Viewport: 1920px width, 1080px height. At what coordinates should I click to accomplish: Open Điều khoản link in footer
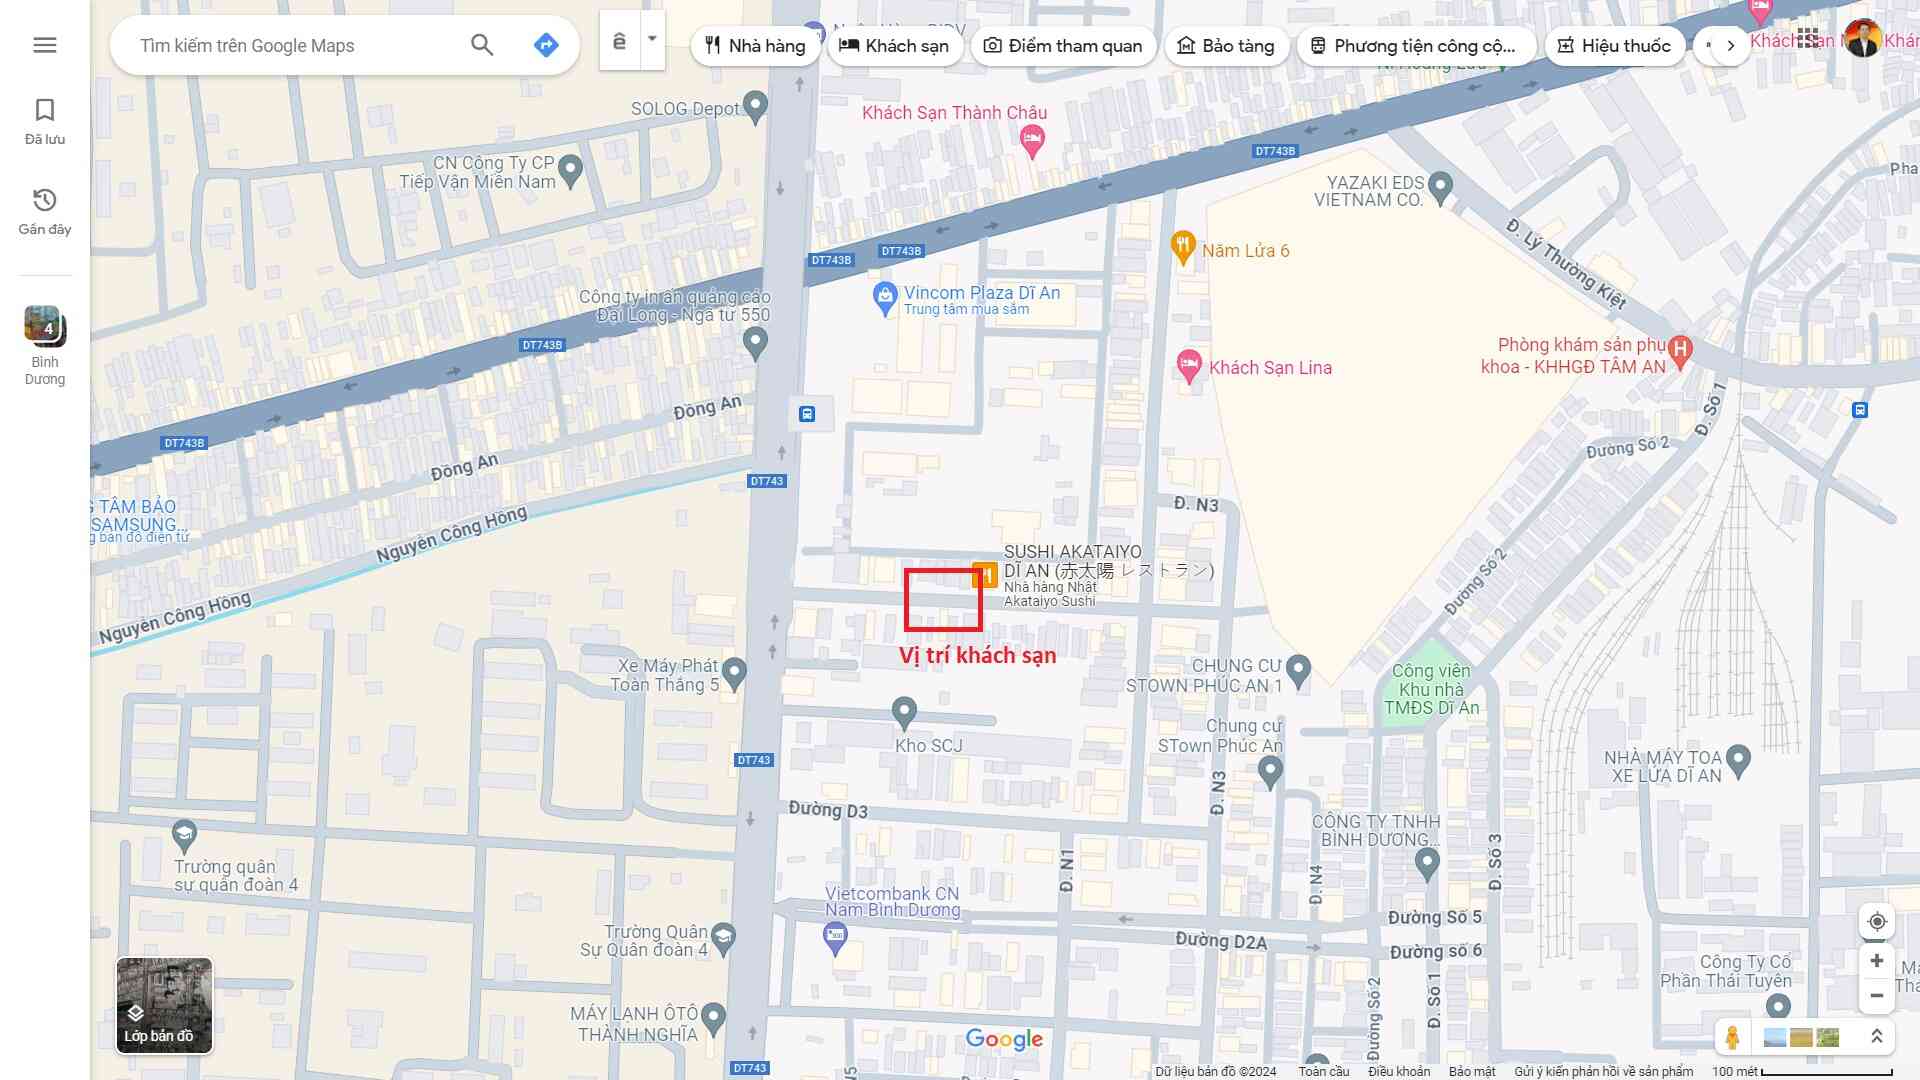click(1399, 1071)
